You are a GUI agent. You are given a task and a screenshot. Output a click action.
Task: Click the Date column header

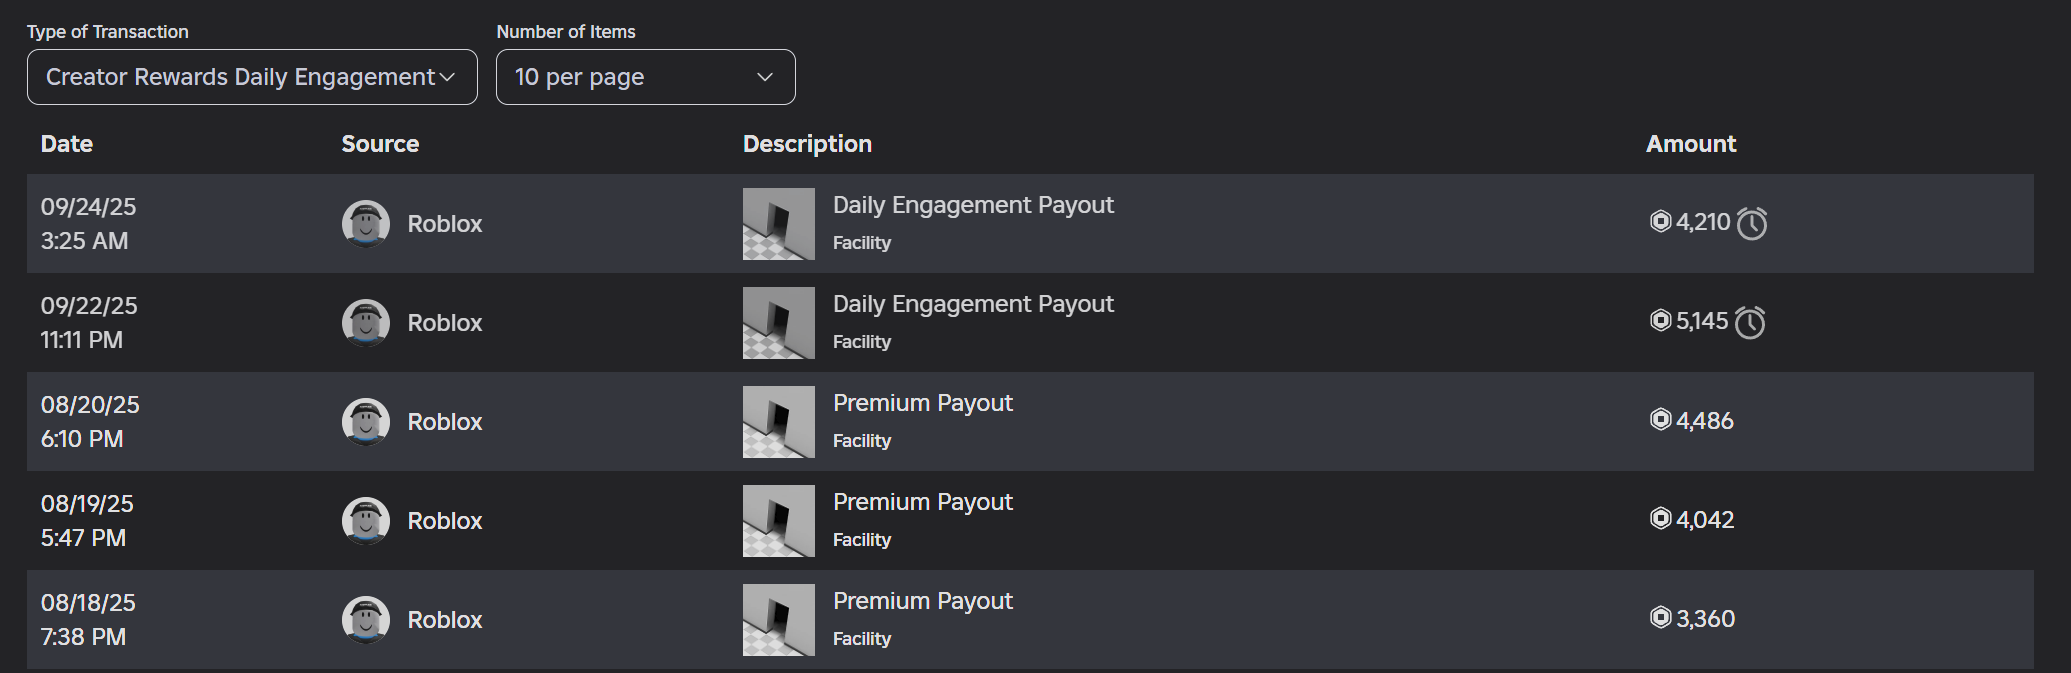point(67,144)
